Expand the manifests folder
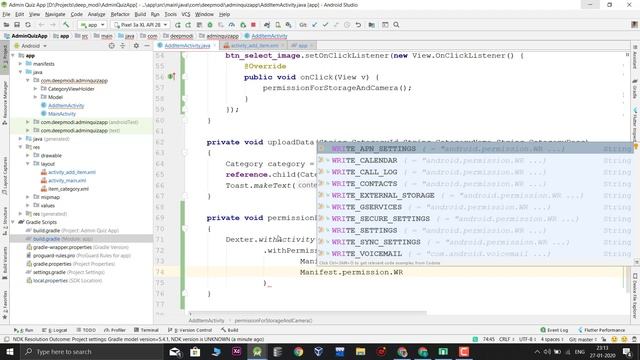The height and width of the screenshot is (360, 640). [20, 64]
